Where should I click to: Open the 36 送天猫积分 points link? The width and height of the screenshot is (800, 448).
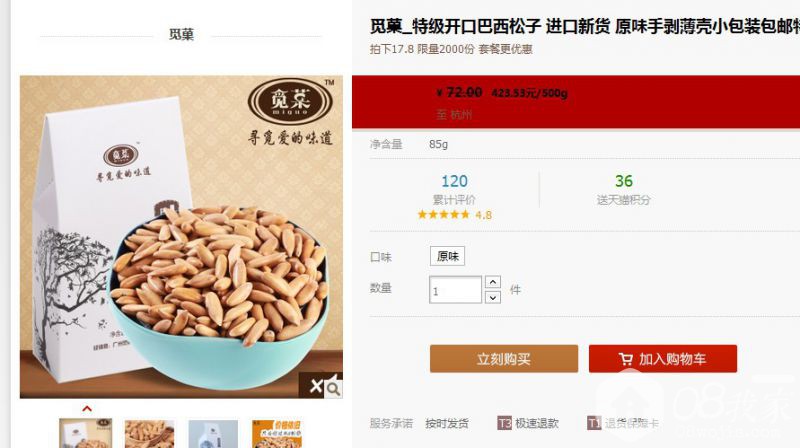(623, 189)
